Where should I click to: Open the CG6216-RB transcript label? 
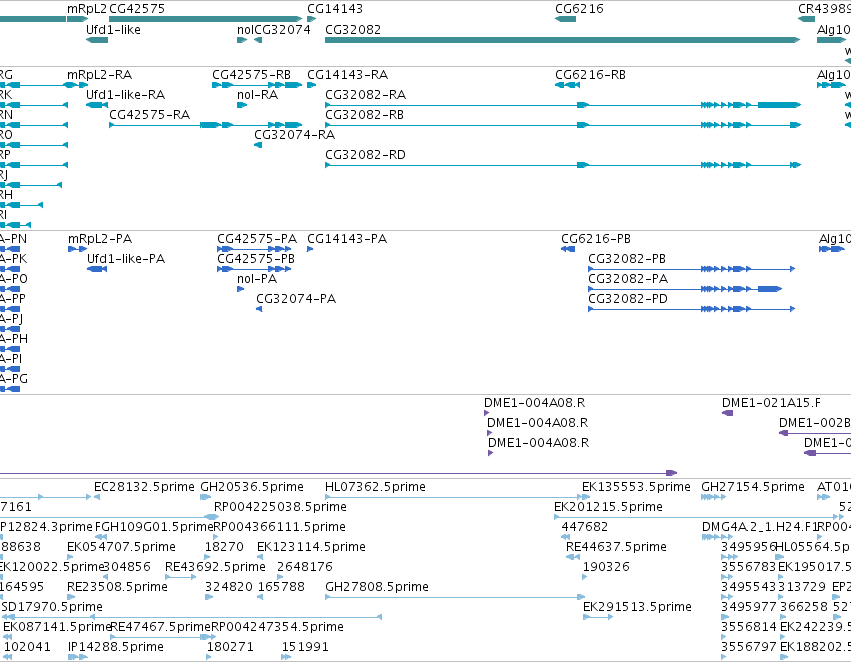pyautogui.click(x=590, y=74)
